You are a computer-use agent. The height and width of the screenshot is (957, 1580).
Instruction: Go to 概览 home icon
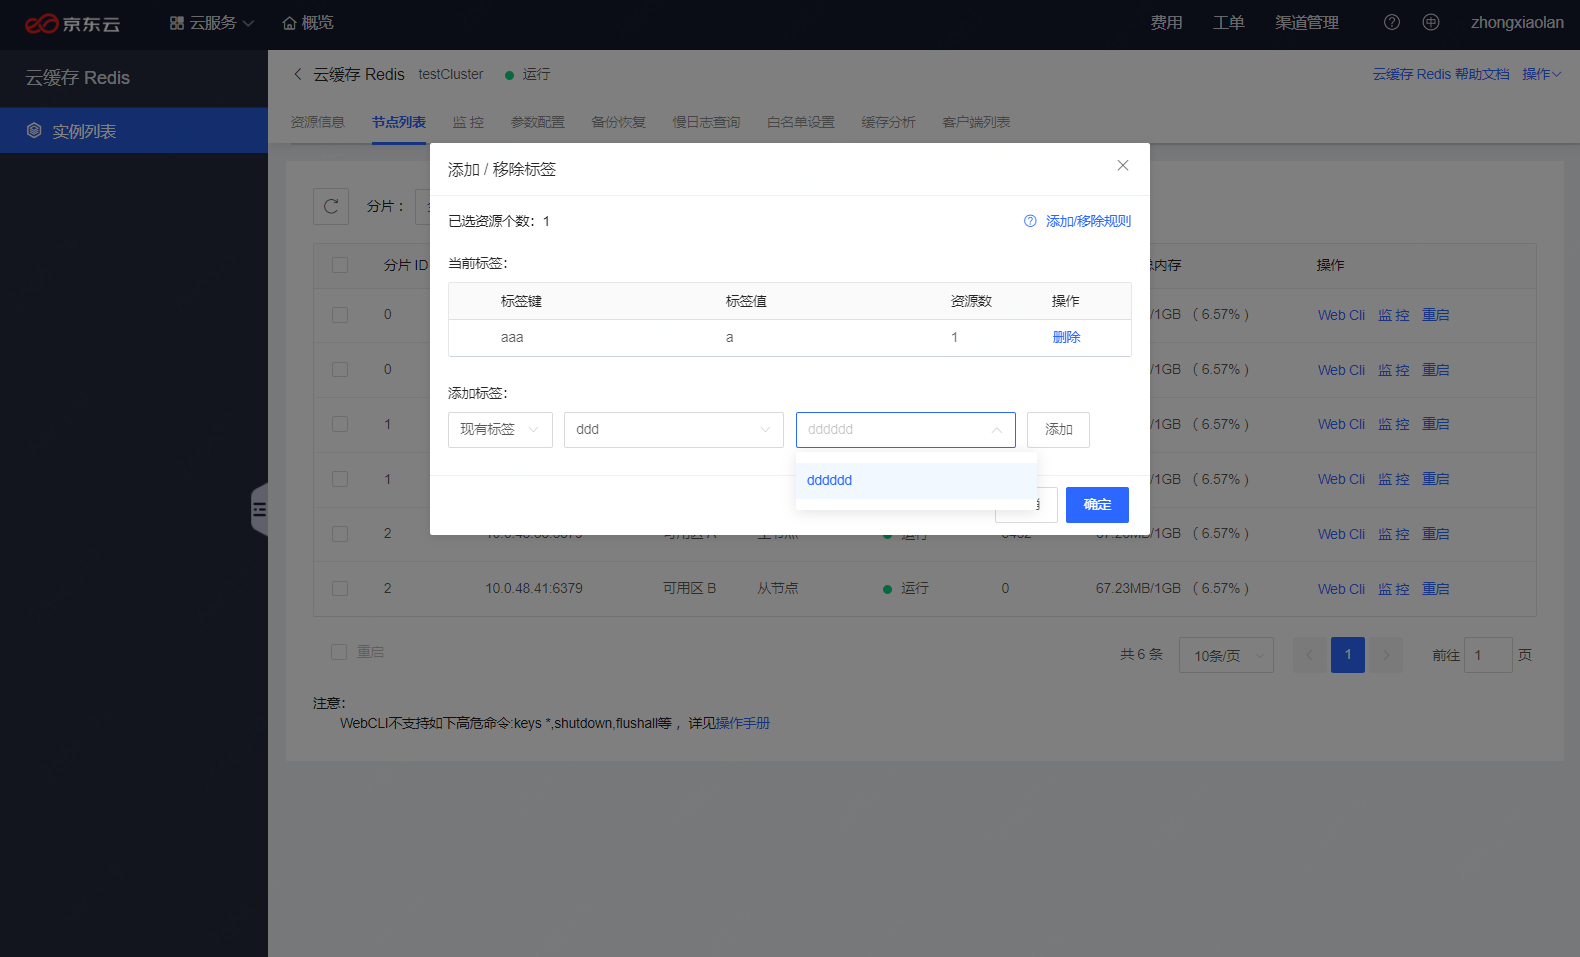(x=289, y=23)
